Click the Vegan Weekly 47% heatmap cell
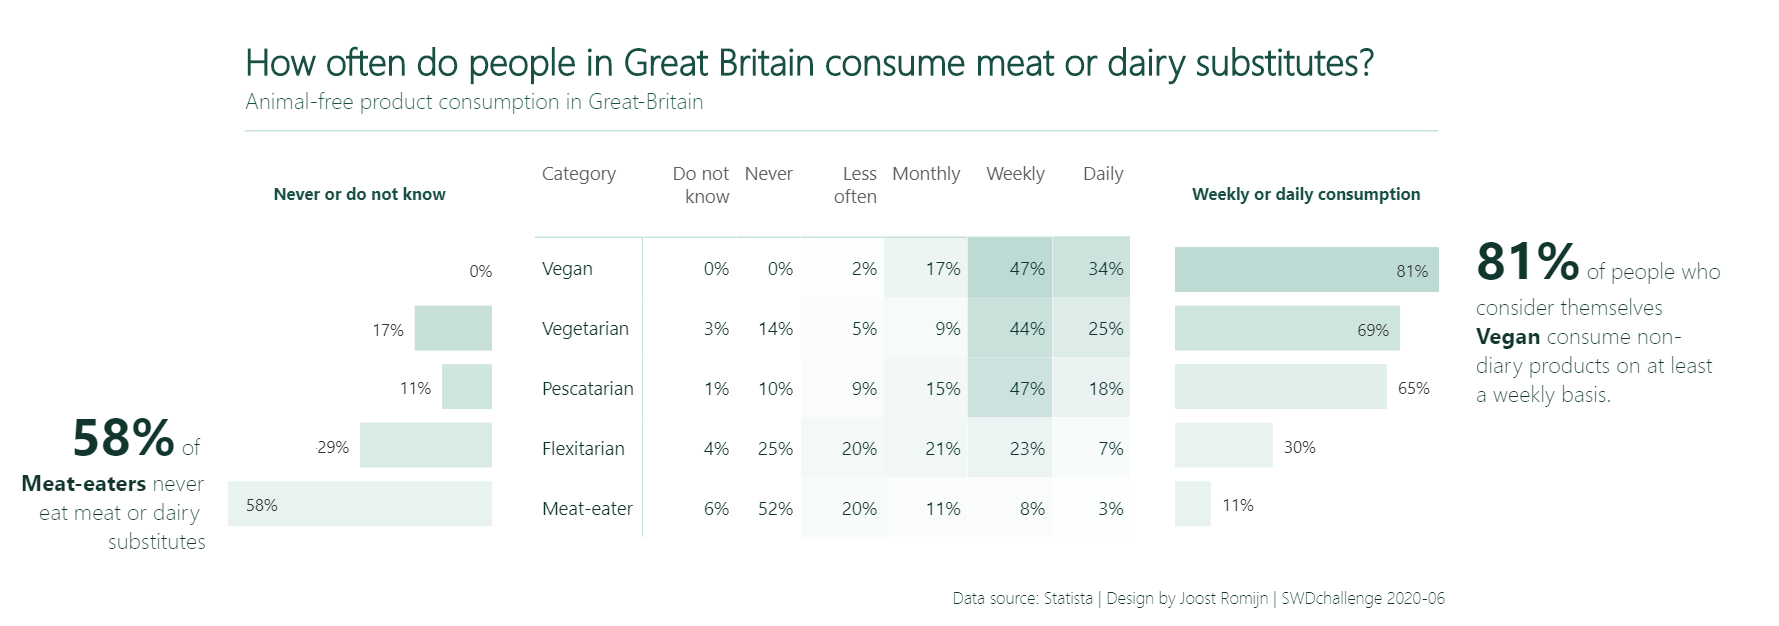Viewport: 1779px width, 626px height. point(1010,268)
